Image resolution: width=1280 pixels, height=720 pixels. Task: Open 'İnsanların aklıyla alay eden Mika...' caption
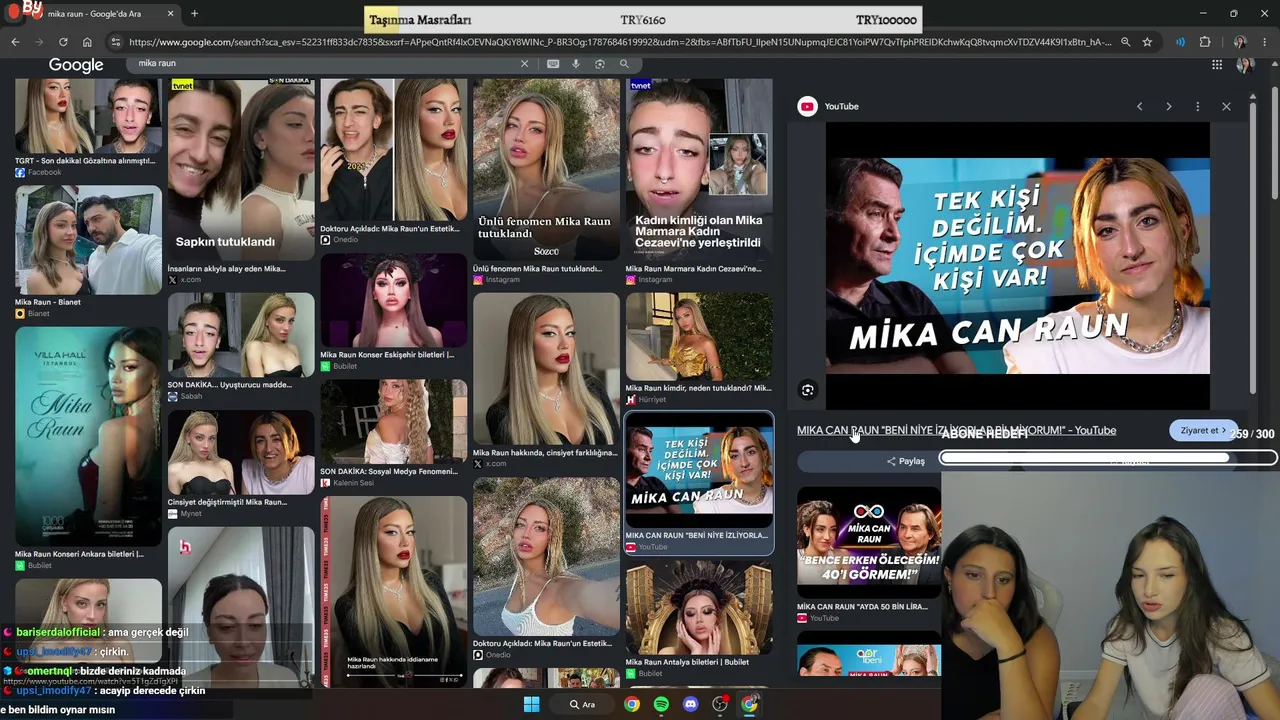coord(227,269)
